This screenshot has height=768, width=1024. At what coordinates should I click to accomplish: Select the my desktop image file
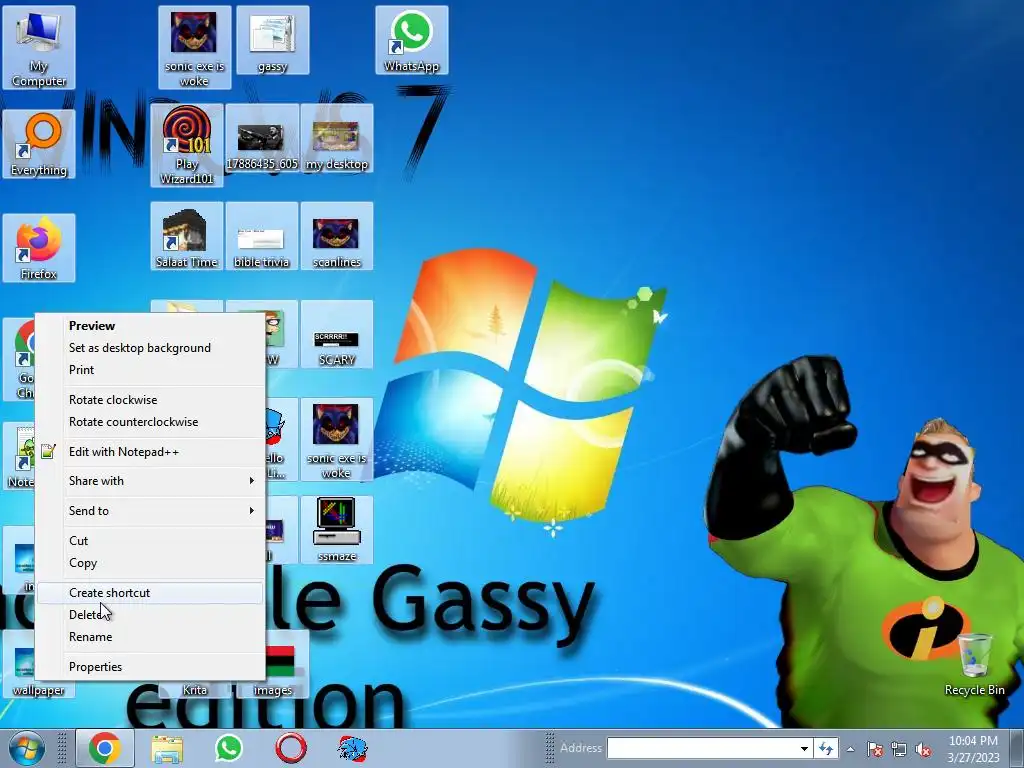(x=336, y=138)
